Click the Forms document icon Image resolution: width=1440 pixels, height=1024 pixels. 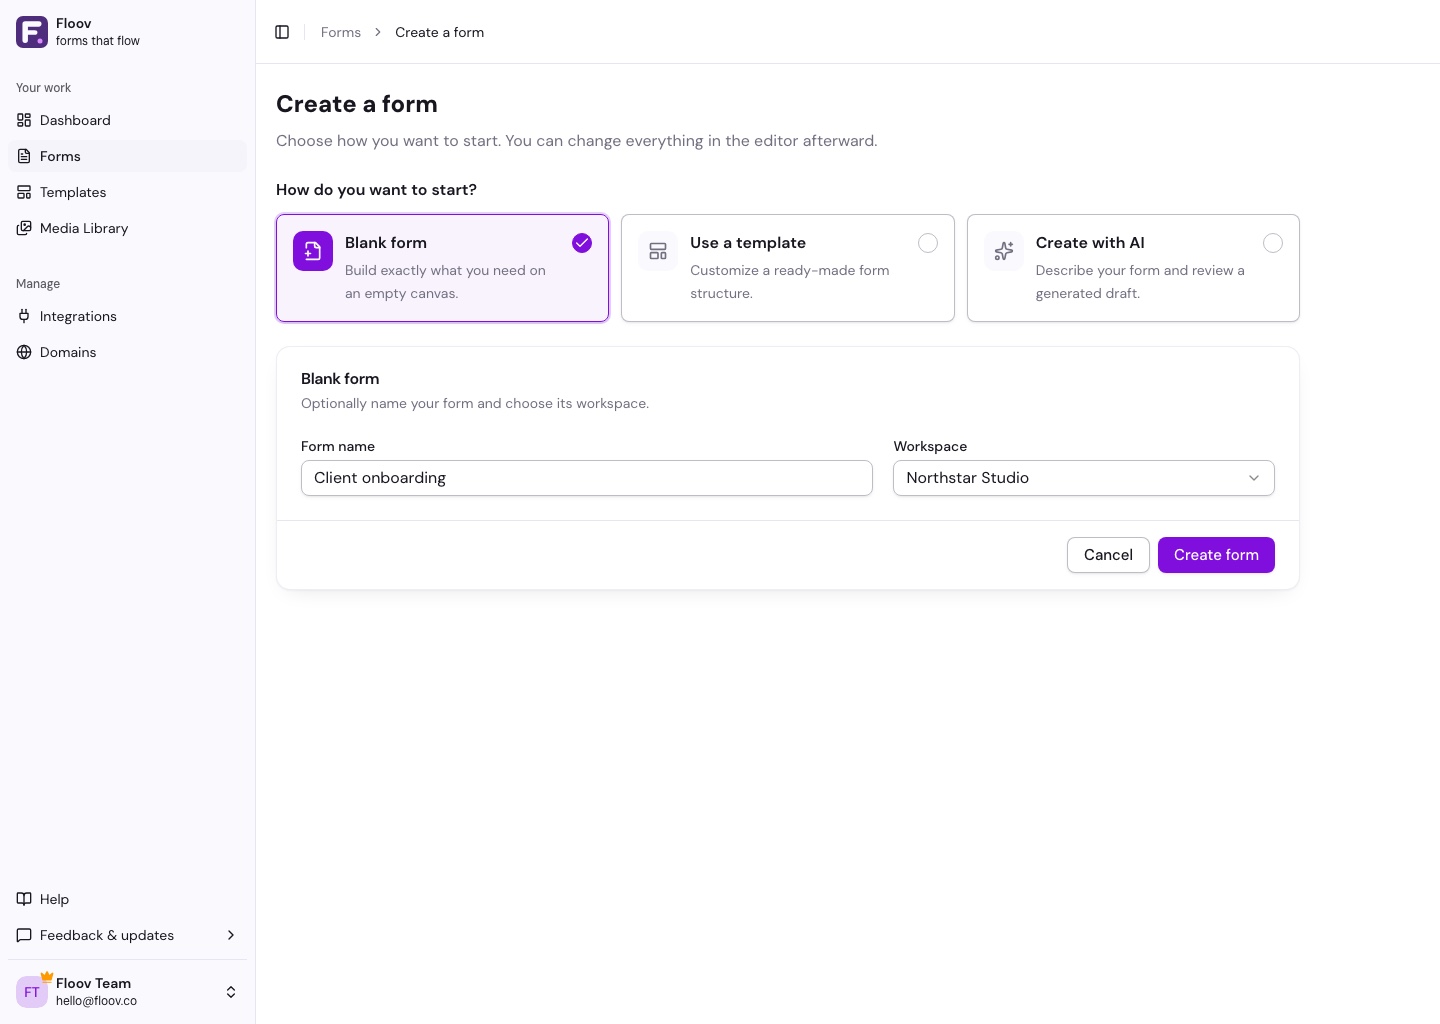[x=24, y=156]
